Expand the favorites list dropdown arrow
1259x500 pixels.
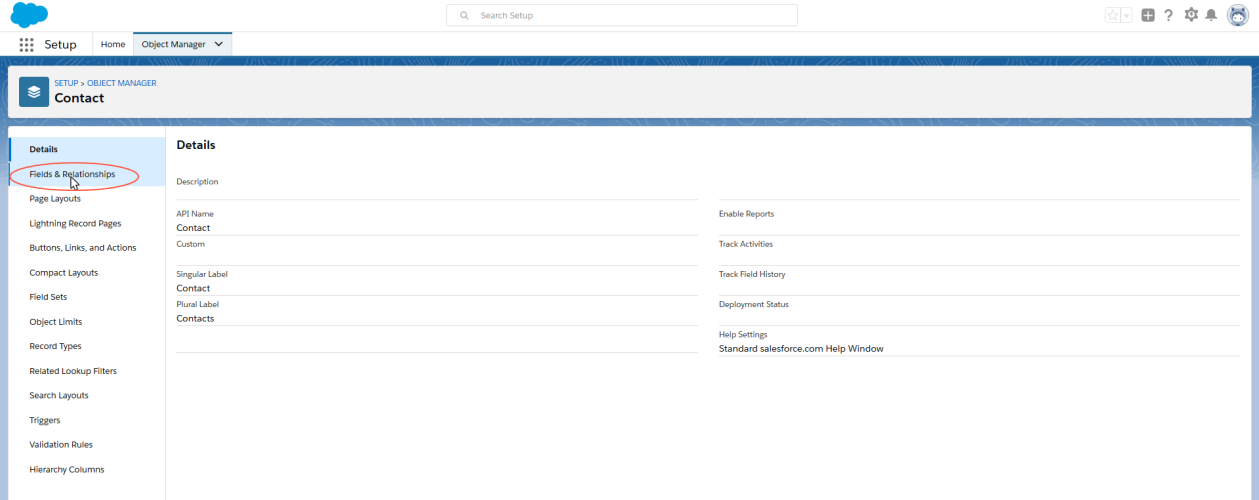[x=1127, y=15]
